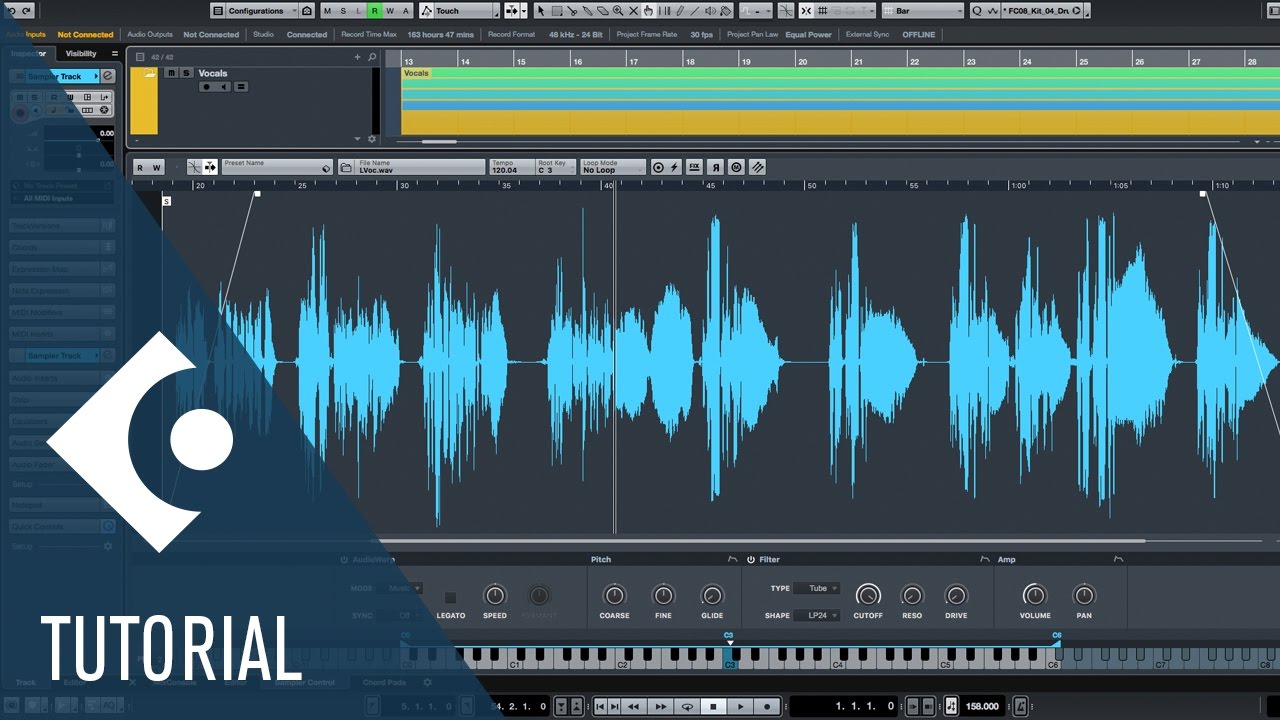Toggle sampler Read automation R button

(x=140, y=168)
